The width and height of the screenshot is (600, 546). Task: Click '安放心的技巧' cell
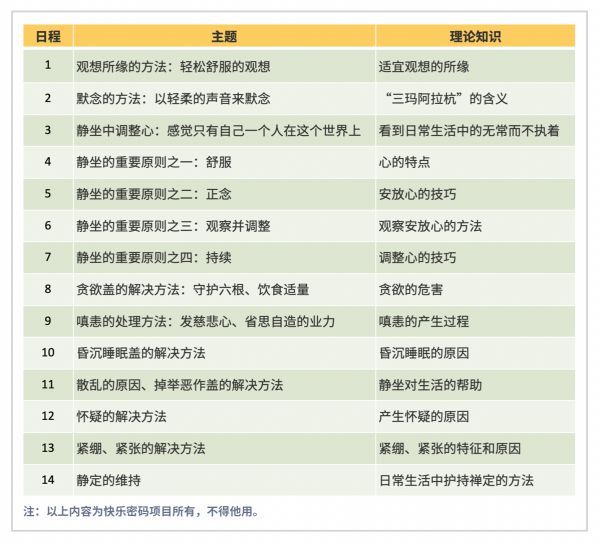pos(475,194)
